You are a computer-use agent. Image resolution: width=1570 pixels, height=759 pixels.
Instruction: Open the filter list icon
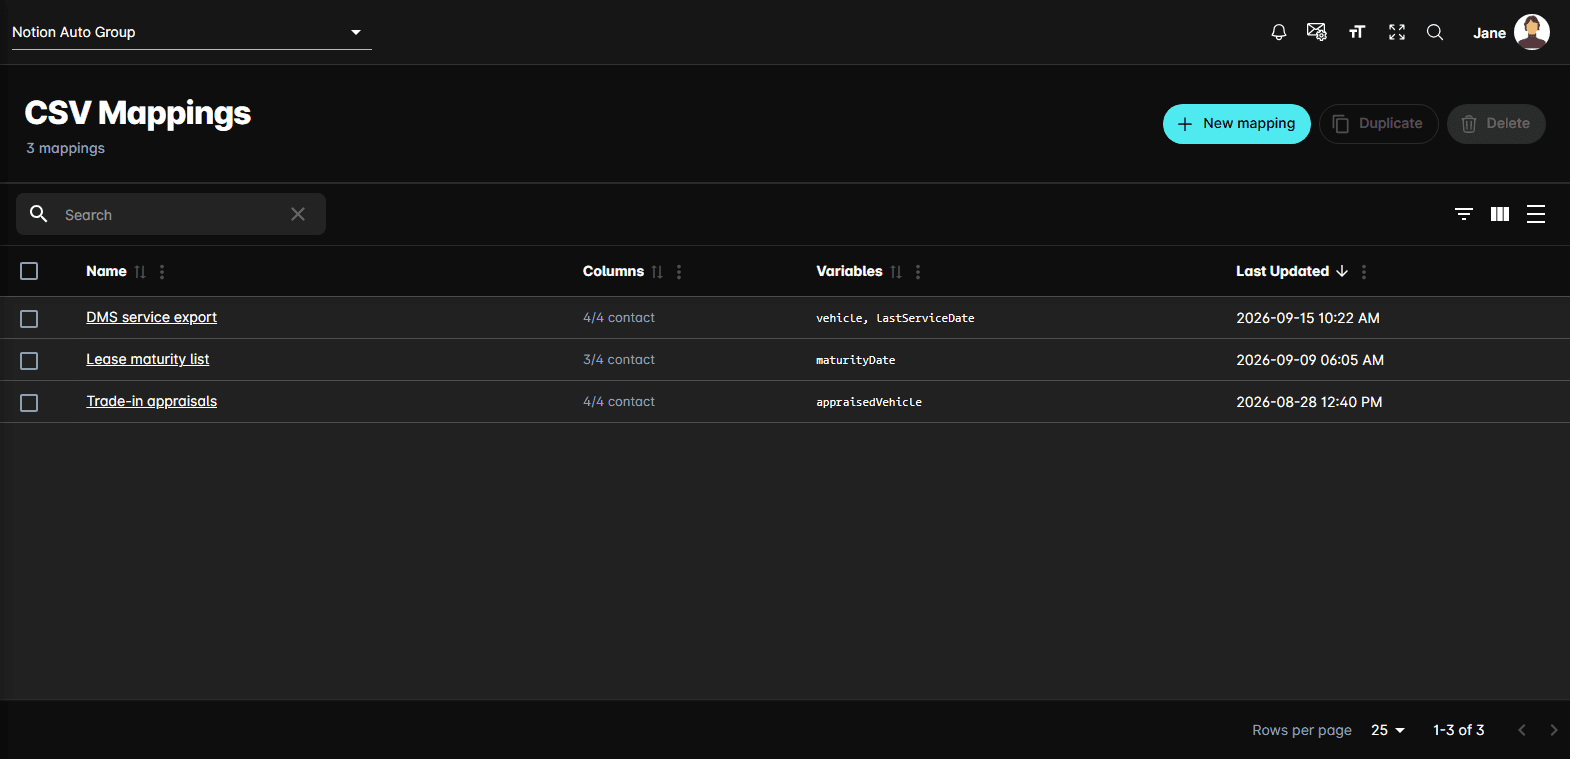1464,214
